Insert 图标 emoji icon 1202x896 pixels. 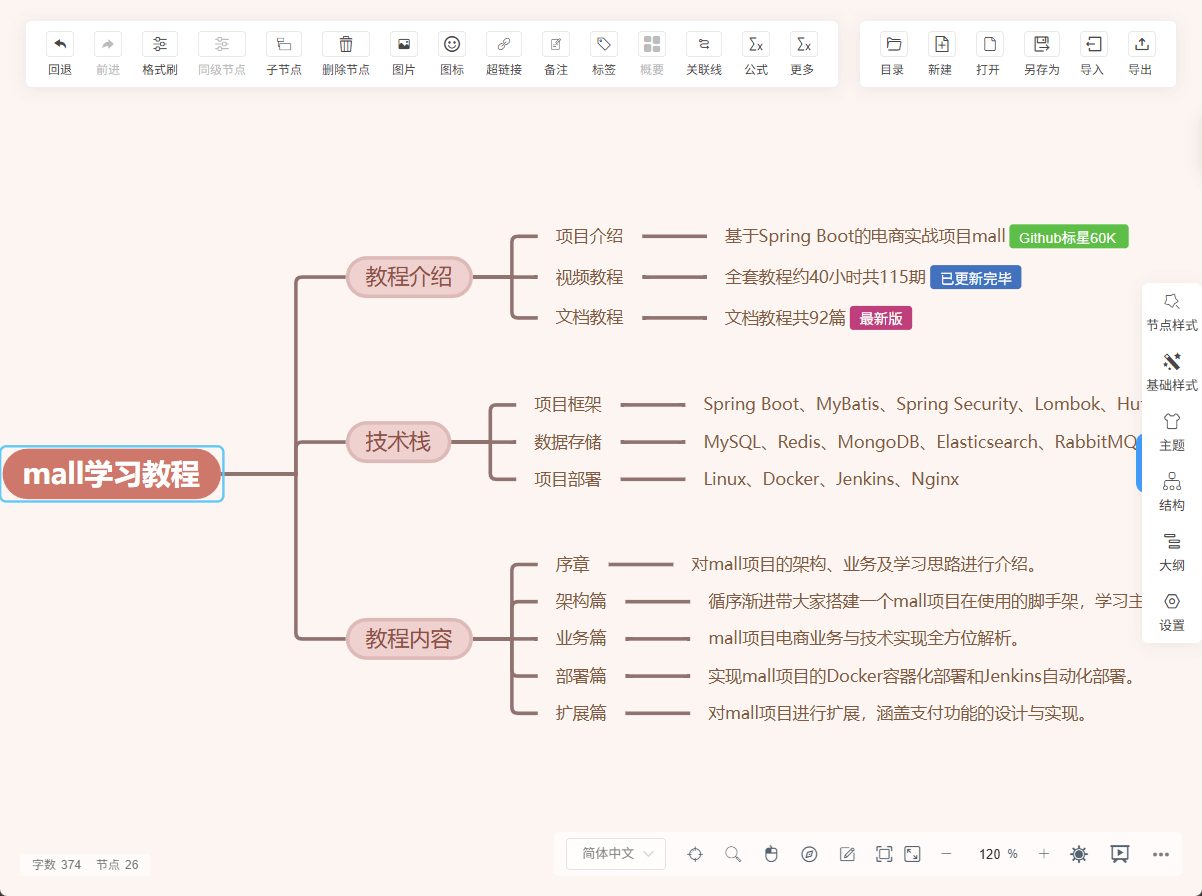(452, 45)
